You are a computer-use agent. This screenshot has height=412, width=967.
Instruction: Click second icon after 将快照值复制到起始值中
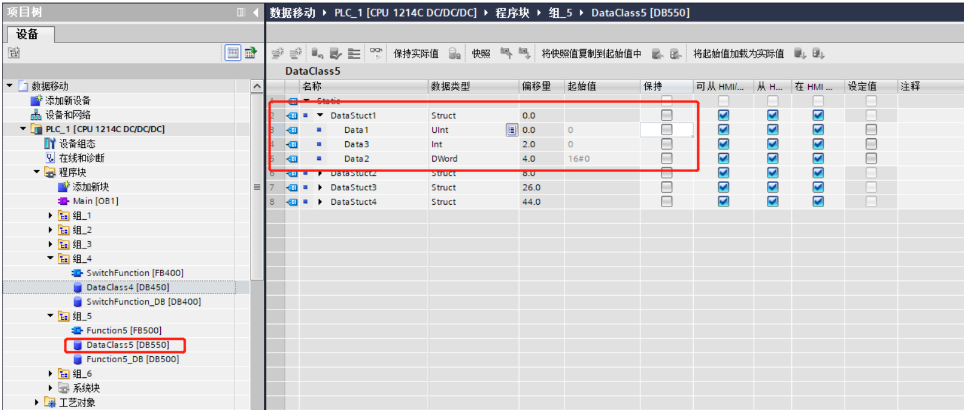[675, 54]
